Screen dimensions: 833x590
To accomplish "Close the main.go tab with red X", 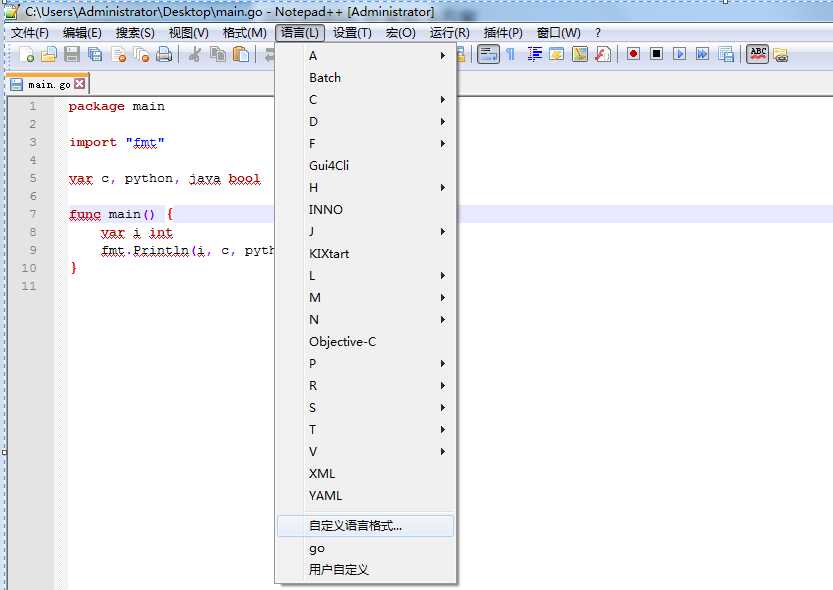I will click(x=80, y=84).
